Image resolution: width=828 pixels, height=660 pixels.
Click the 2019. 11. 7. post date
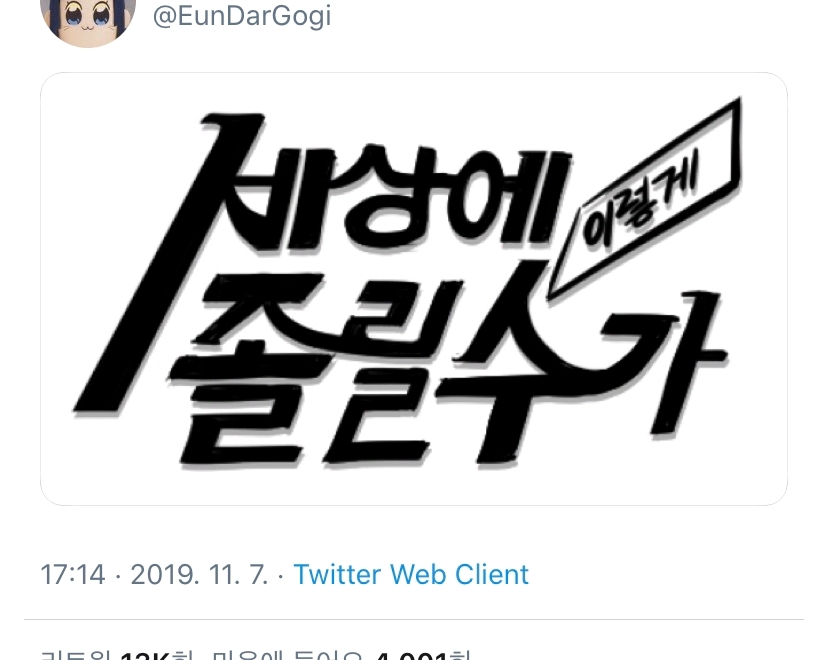tap(200, 574)
